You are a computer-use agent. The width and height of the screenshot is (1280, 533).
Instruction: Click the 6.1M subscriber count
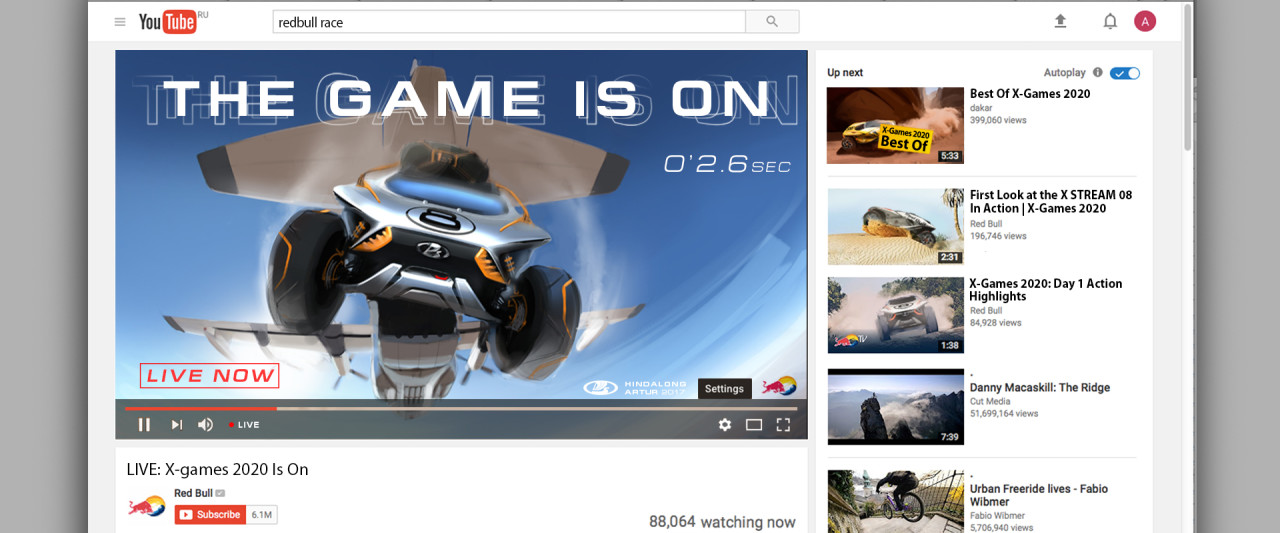(x=262, y=515)
